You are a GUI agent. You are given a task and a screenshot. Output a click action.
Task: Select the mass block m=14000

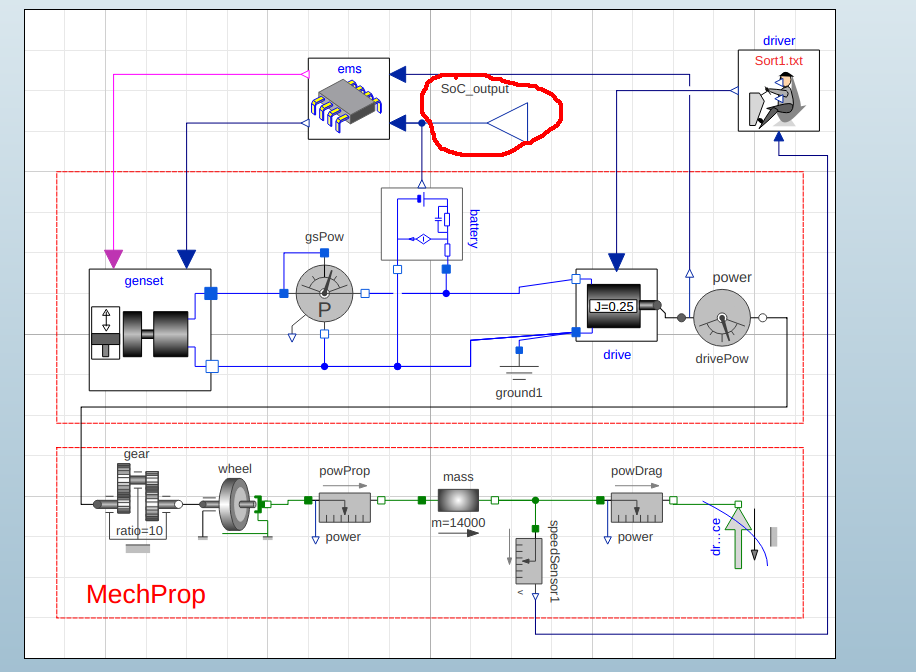tap(459, 500)
